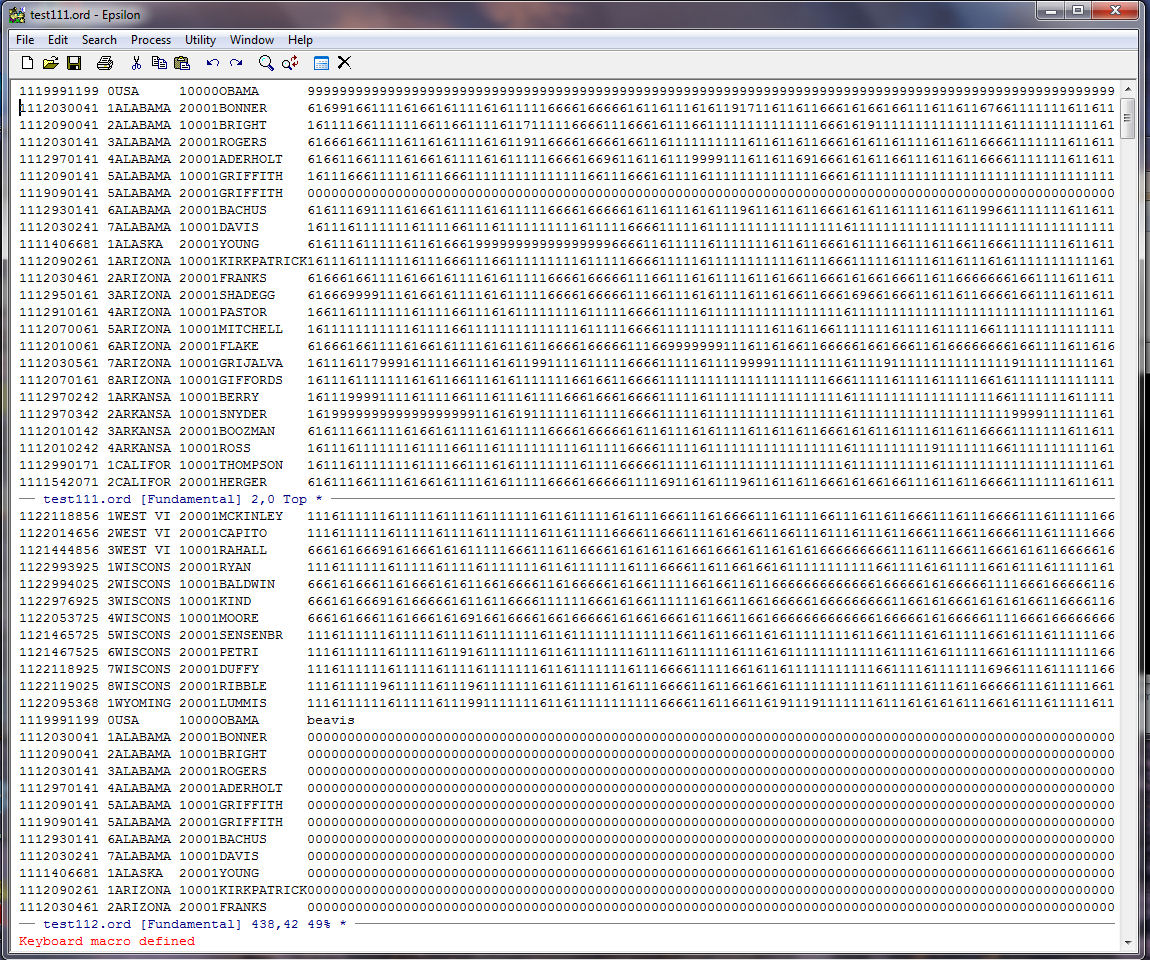
Task: Open search and replace toolbar icon
Action: point(290,63)
